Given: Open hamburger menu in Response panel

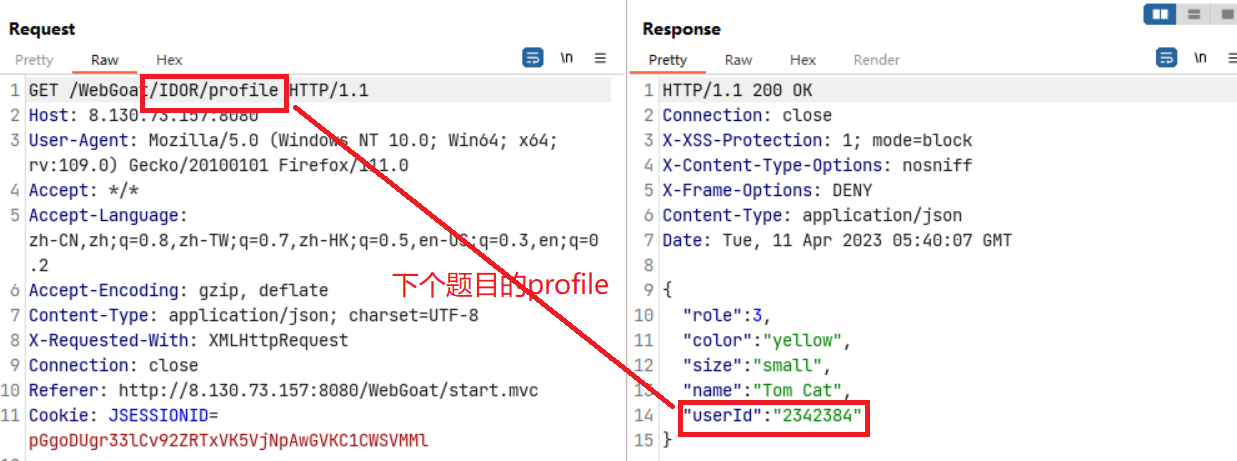Looking at the screenshot, I should pos(1231,58).
